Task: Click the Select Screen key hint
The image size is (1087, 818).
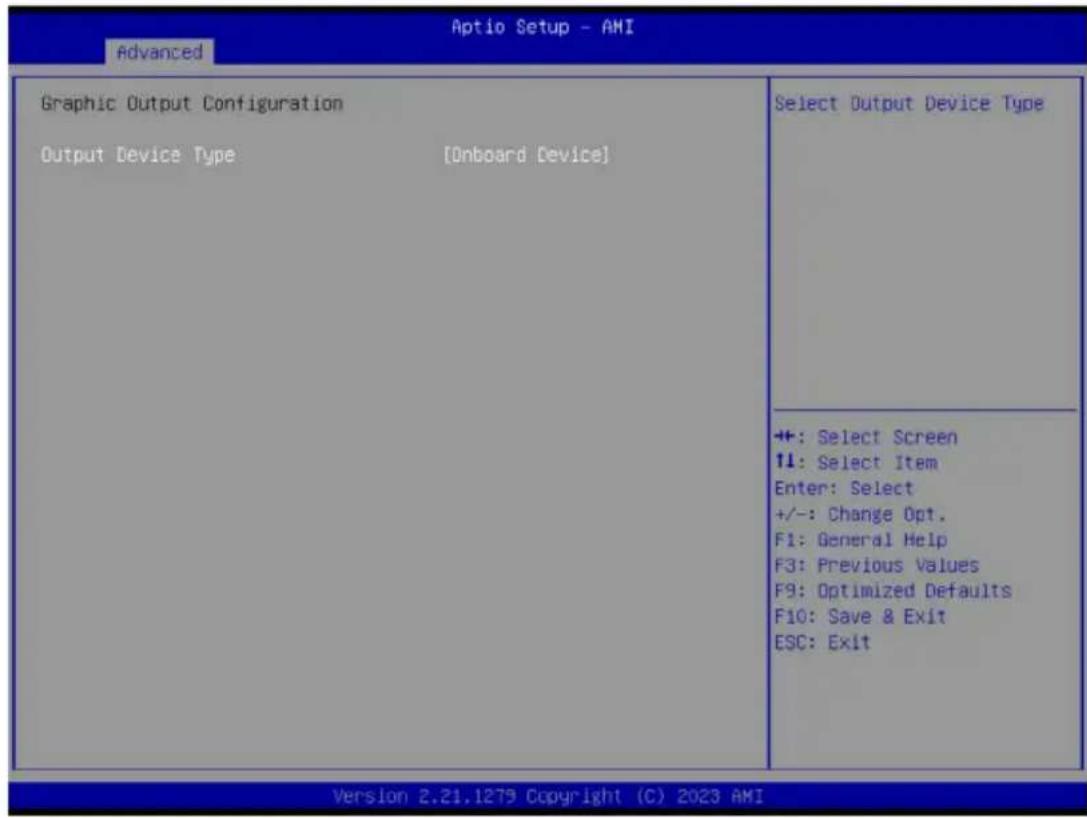Action: coord(866,437)
